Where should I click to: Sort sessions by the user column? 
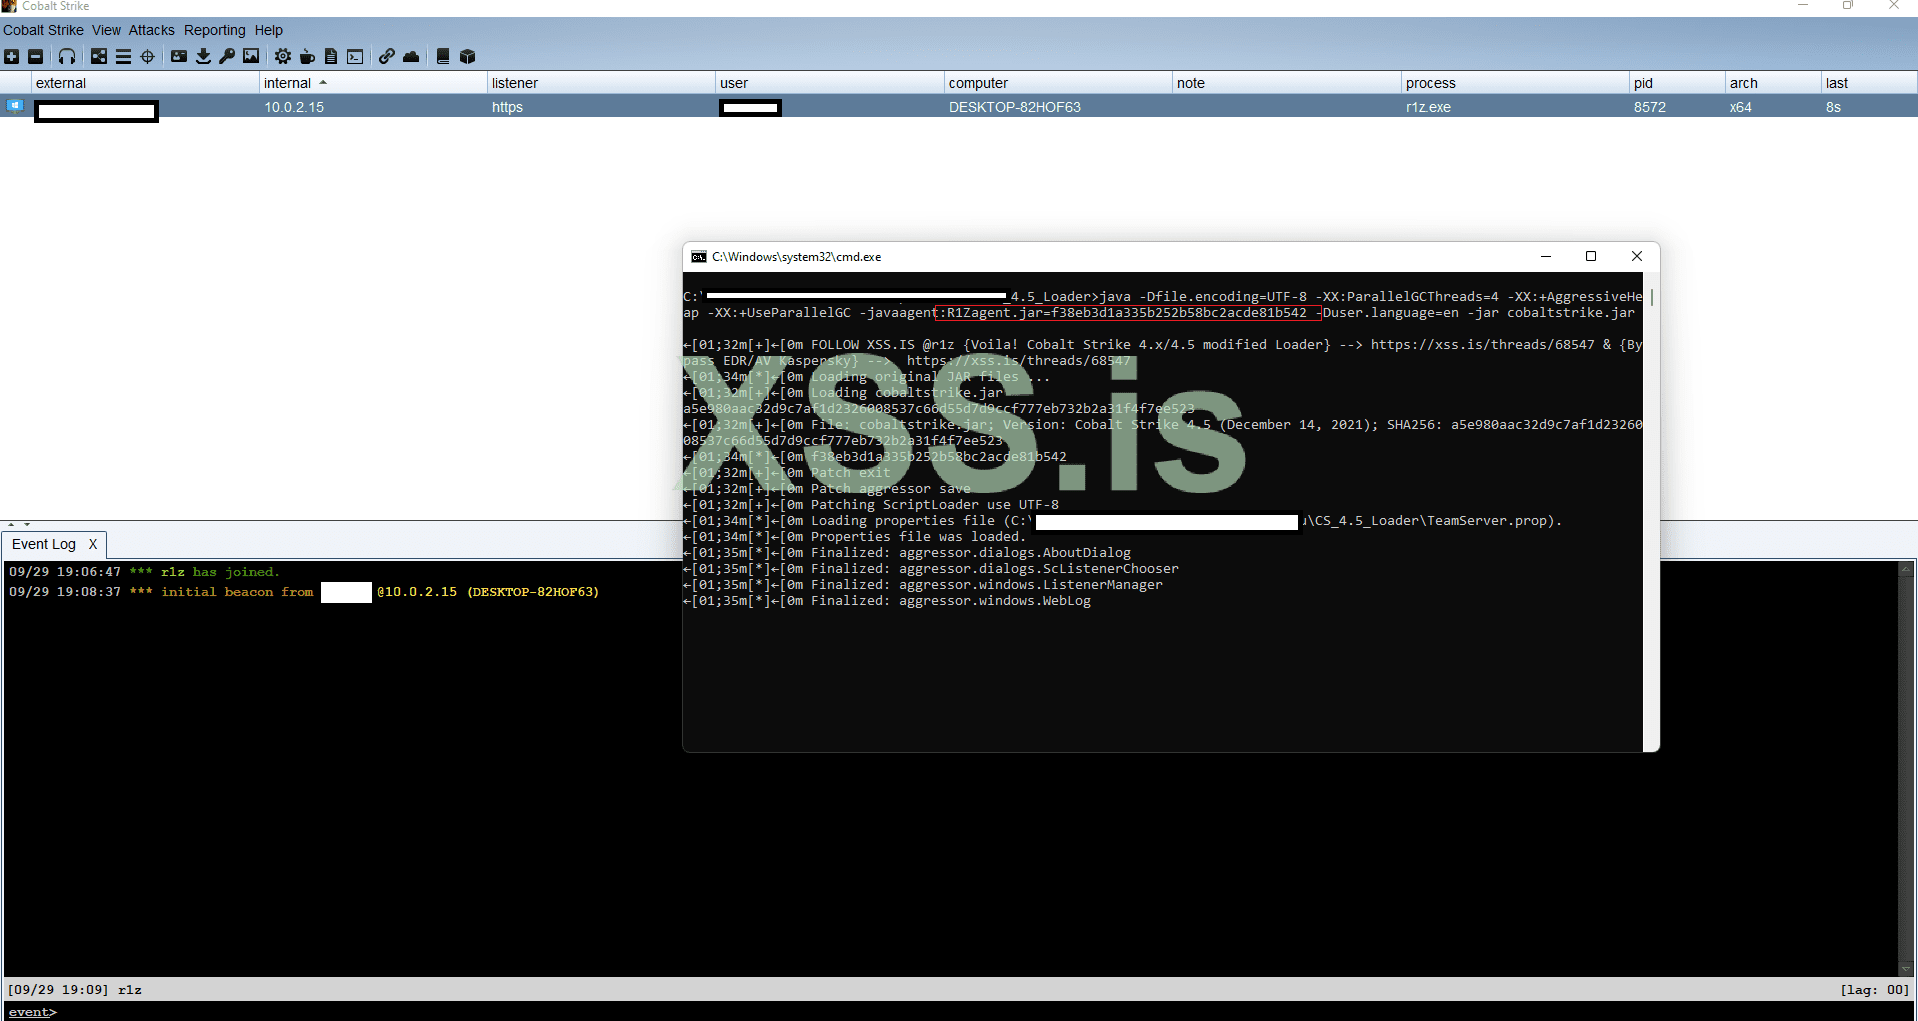(x=830, y=83)
